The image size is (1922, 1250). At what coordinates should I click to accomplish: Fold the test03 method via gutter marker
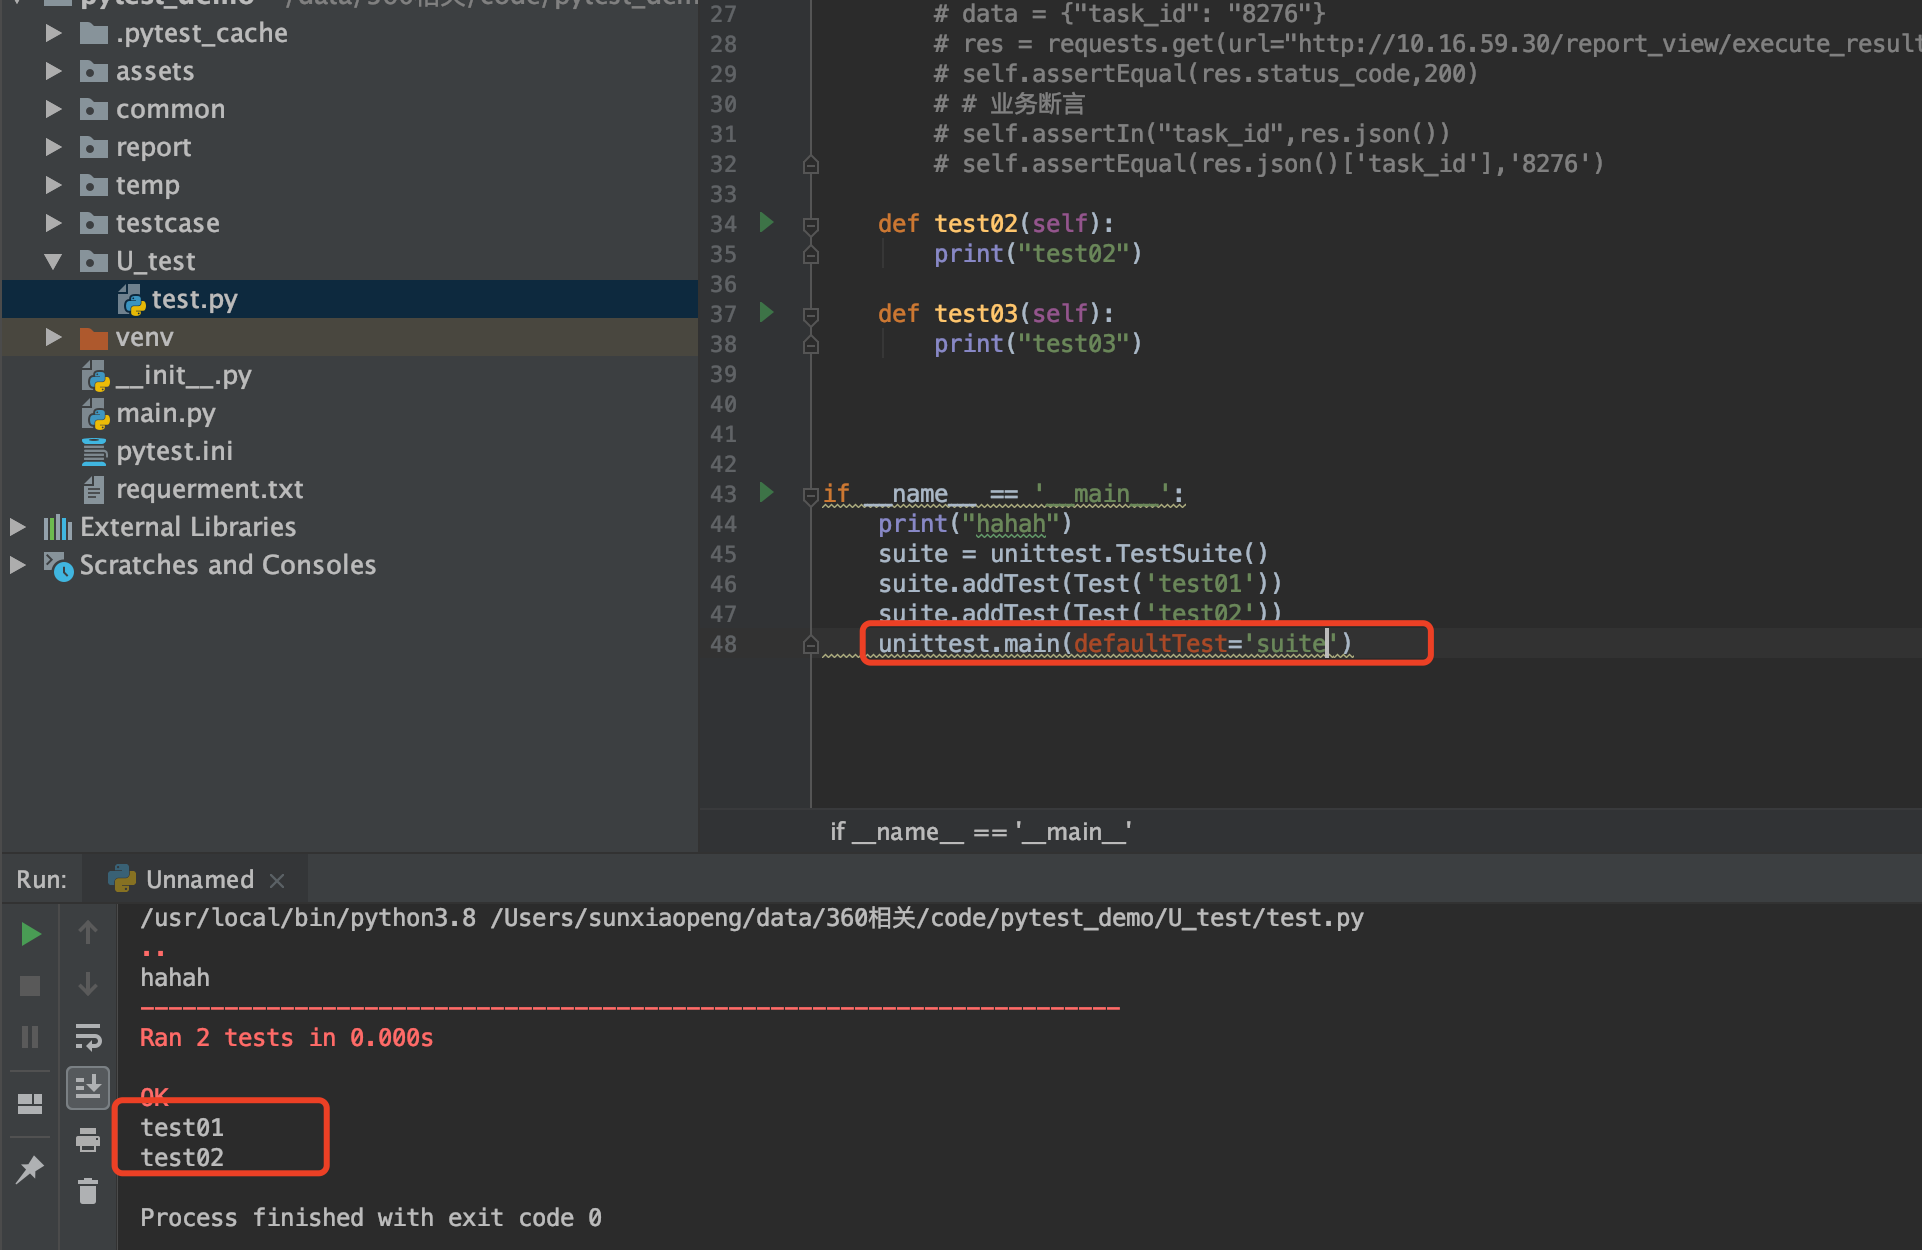point(811,314)
